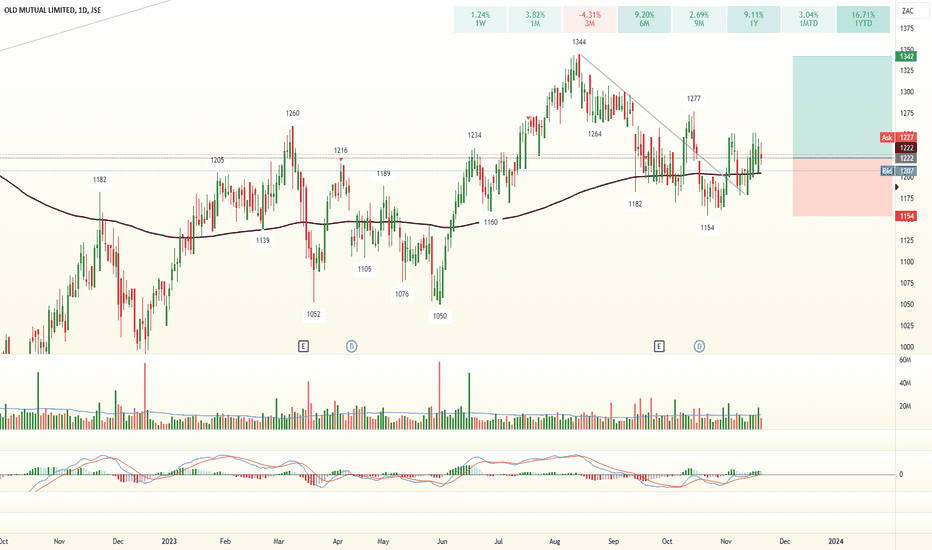Click the small arrow on the price axis
The height and width of the screenshot is (550, 932).
[x=898, y=187]
